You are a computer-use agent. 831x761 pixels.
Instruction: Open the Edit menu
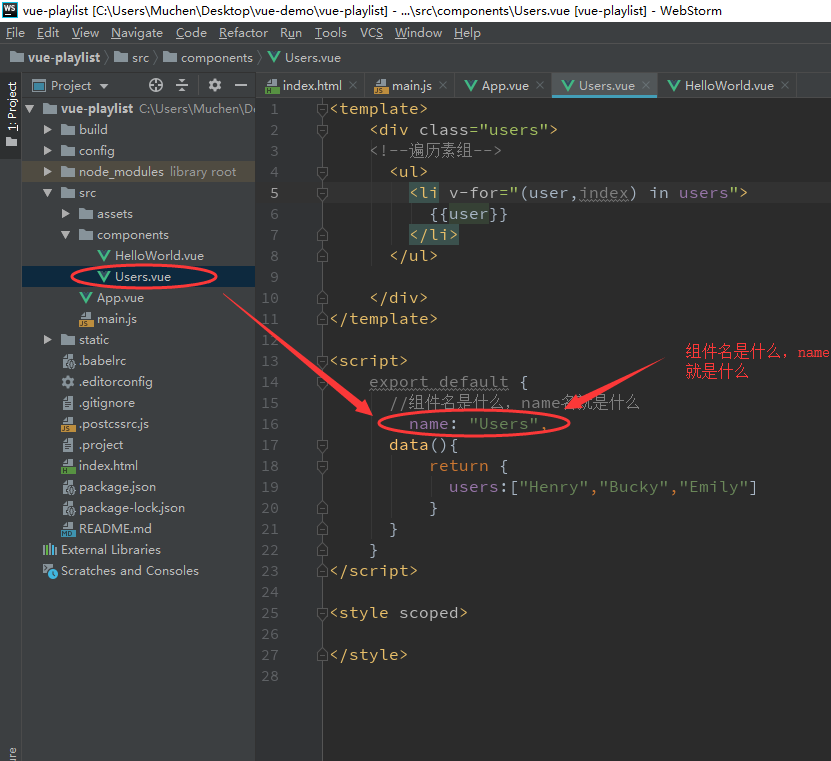coord(48,33)
